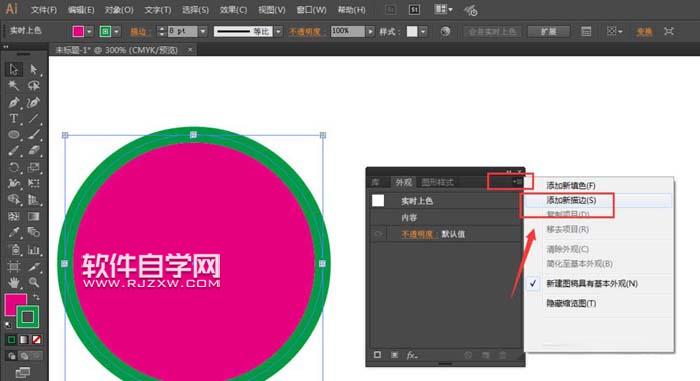Open the align panel icon in control bar

[x=586, y=31]
